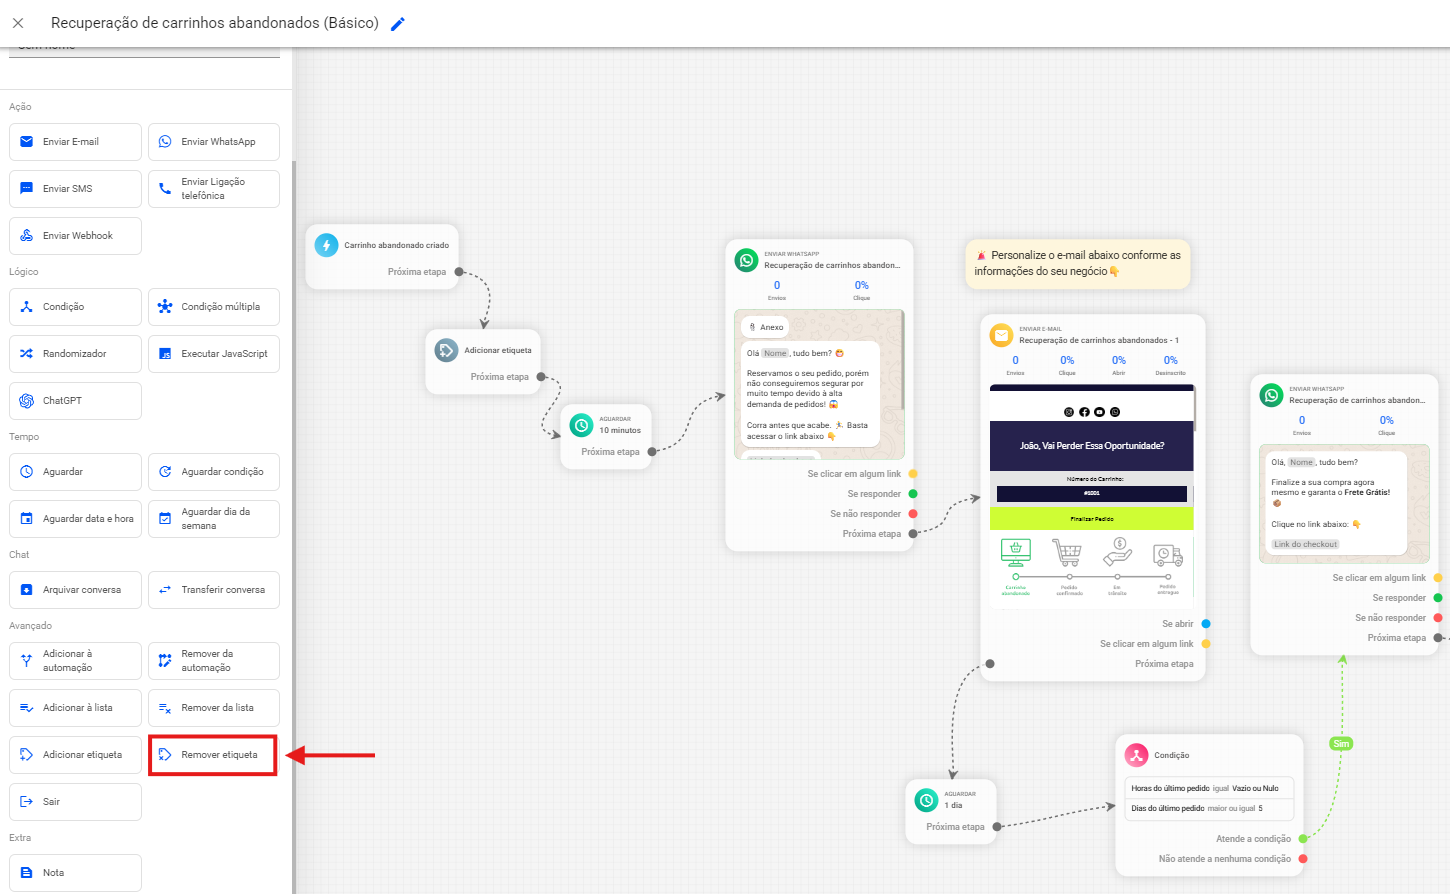Select the Aguardar clock icon

coord(27,472)
